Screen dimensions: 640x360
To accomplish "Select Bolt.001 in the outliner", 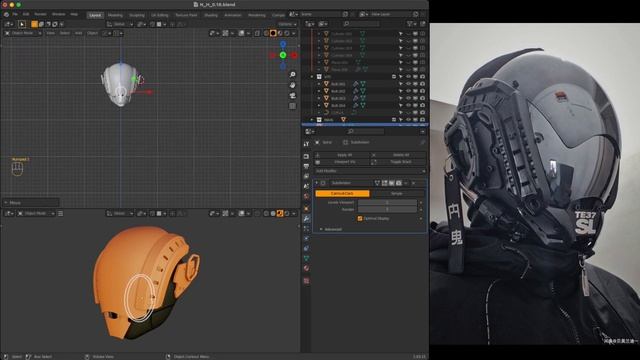I will pyautogui.click(x=338, y=84).
